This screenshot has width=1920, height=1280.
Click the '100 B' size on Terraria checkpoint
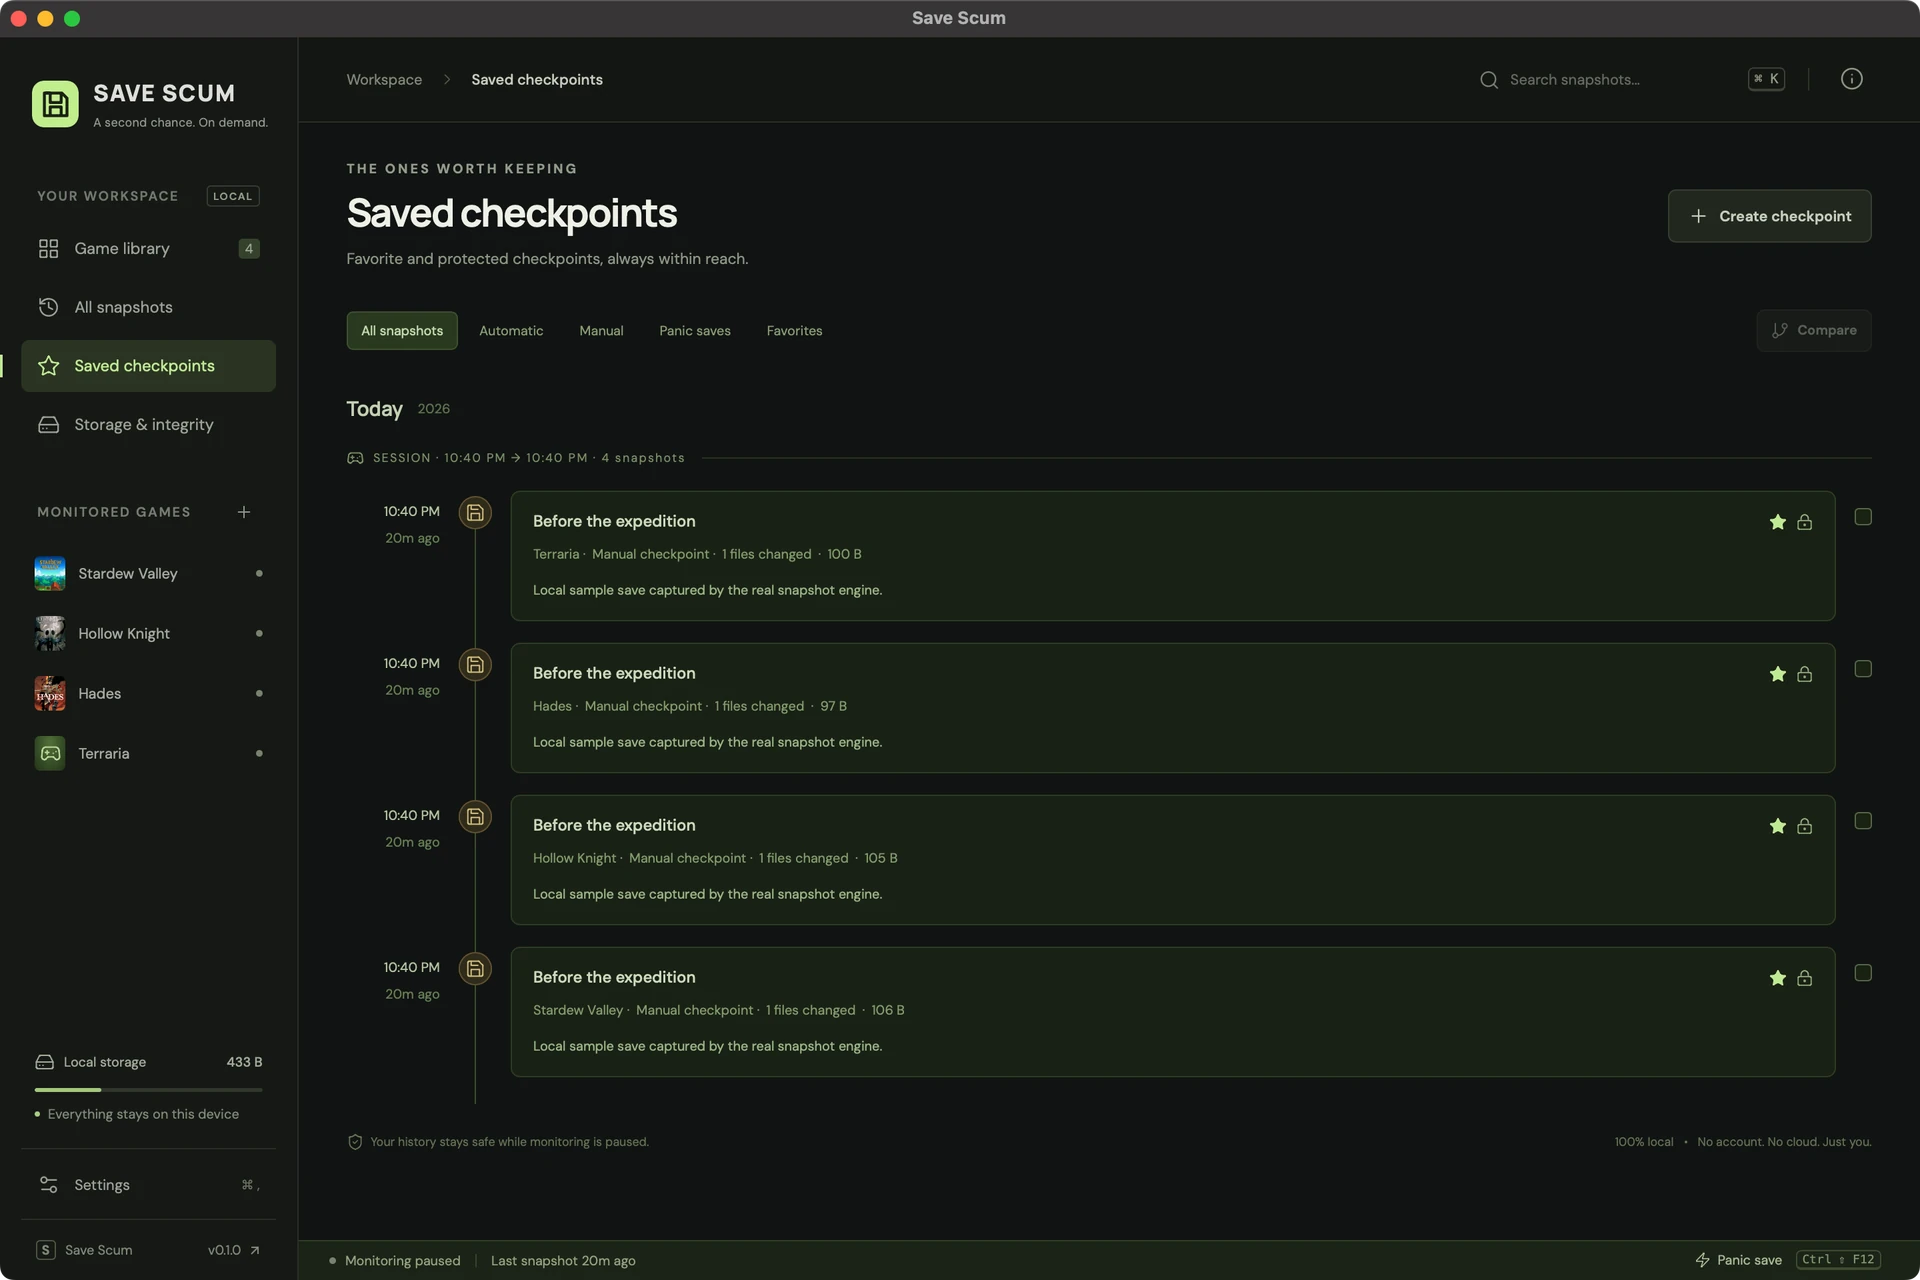tap(844, 554)
